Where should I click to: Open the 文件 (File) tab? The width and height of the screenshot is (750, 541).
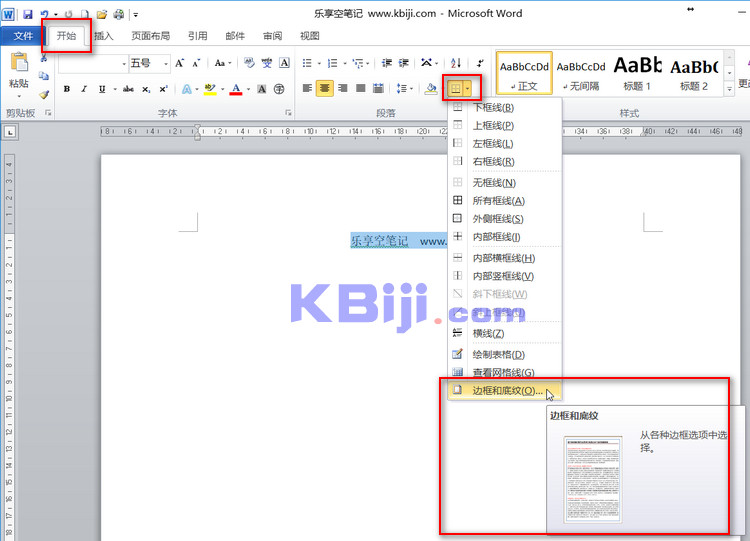(23, 36)
